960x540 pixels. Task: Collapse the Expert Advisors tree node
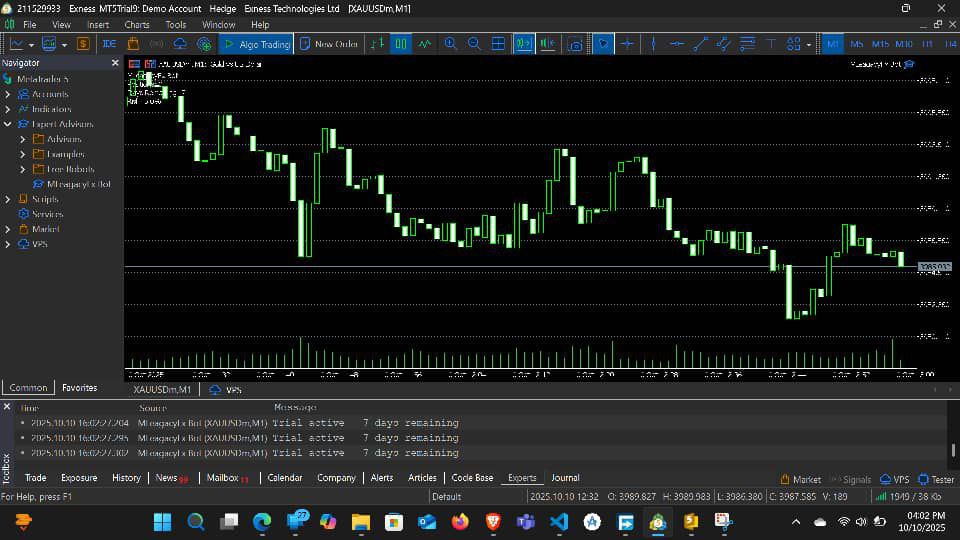point(8,124)
